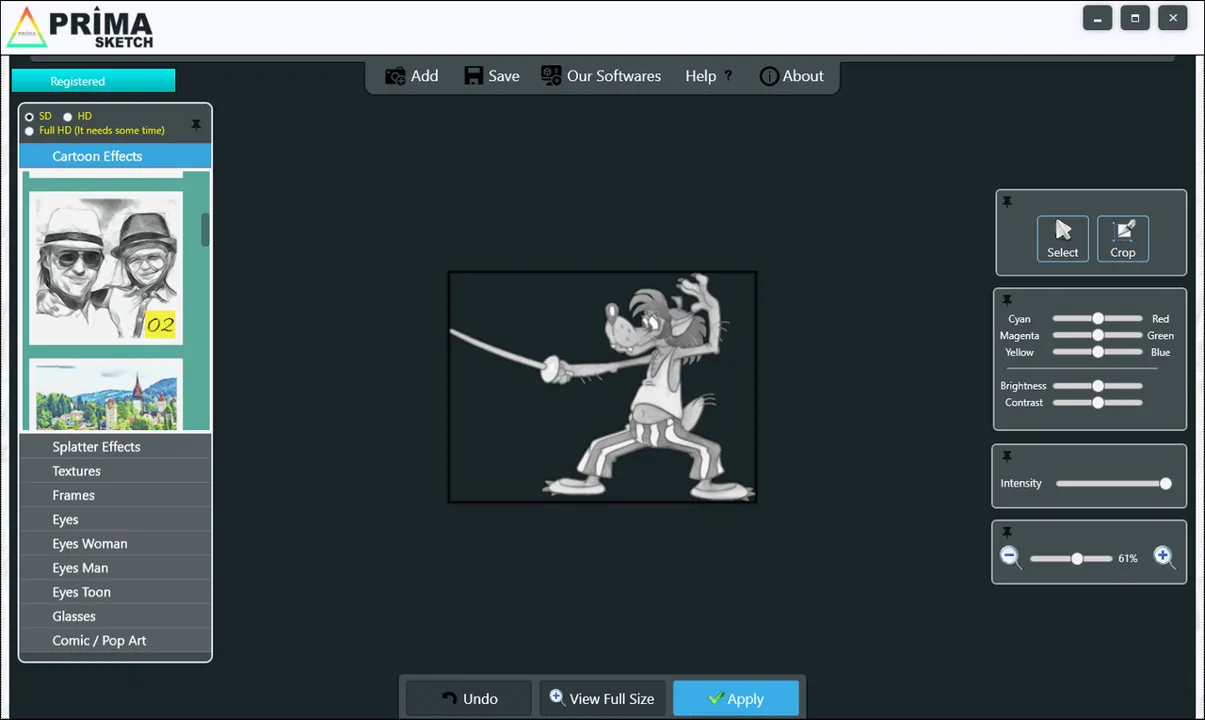Click the pin icon on effects panel
Screen dimensions: 1205x720
click(x=196, y=125)
